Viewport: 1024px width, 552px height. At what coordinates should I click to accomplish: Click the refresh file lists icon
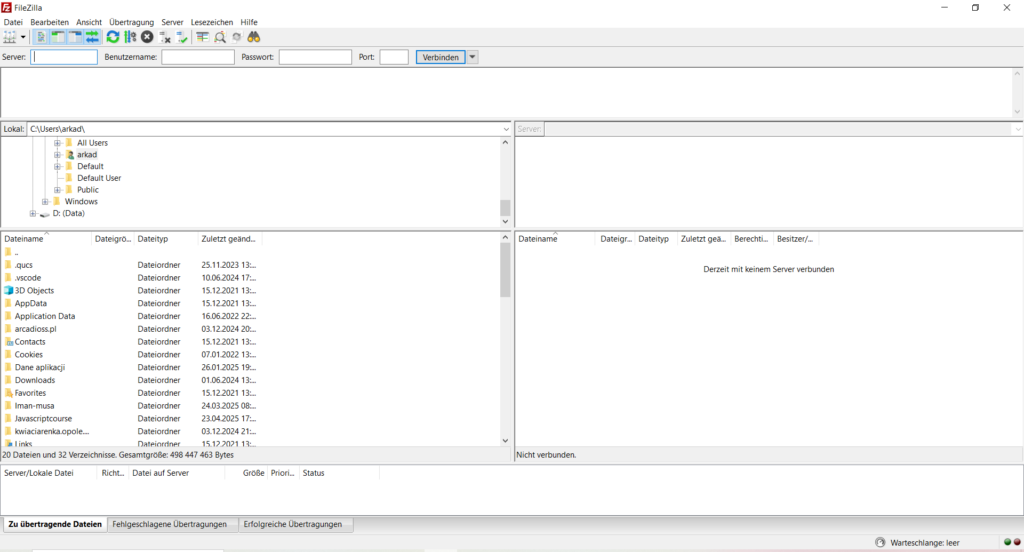113,37
